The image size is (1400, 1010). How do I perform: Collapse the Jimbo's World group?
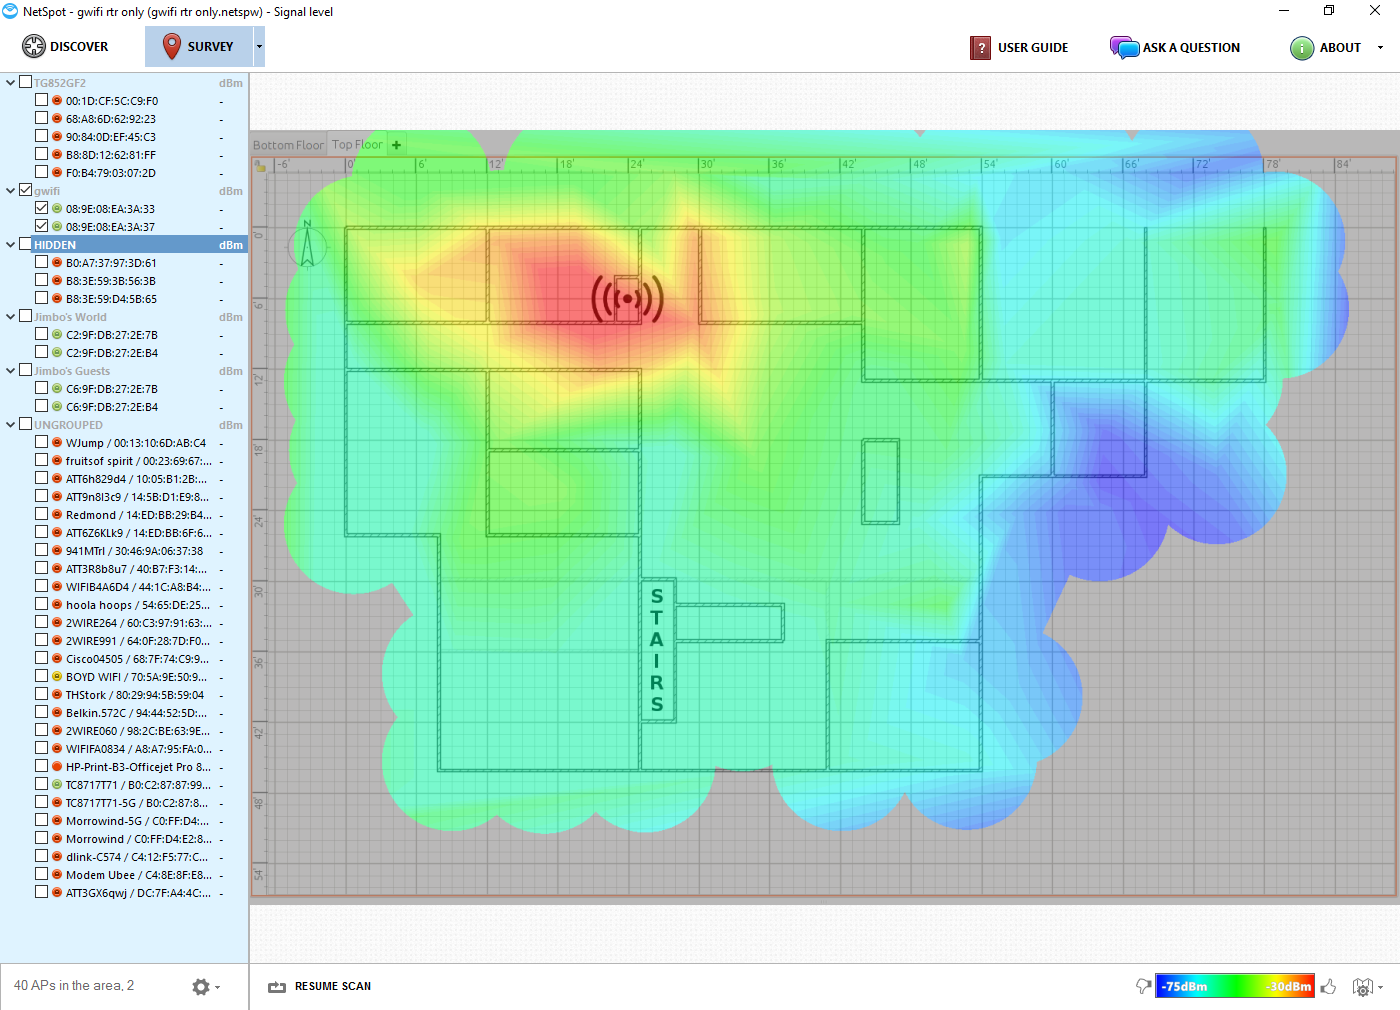click(11, 317)
